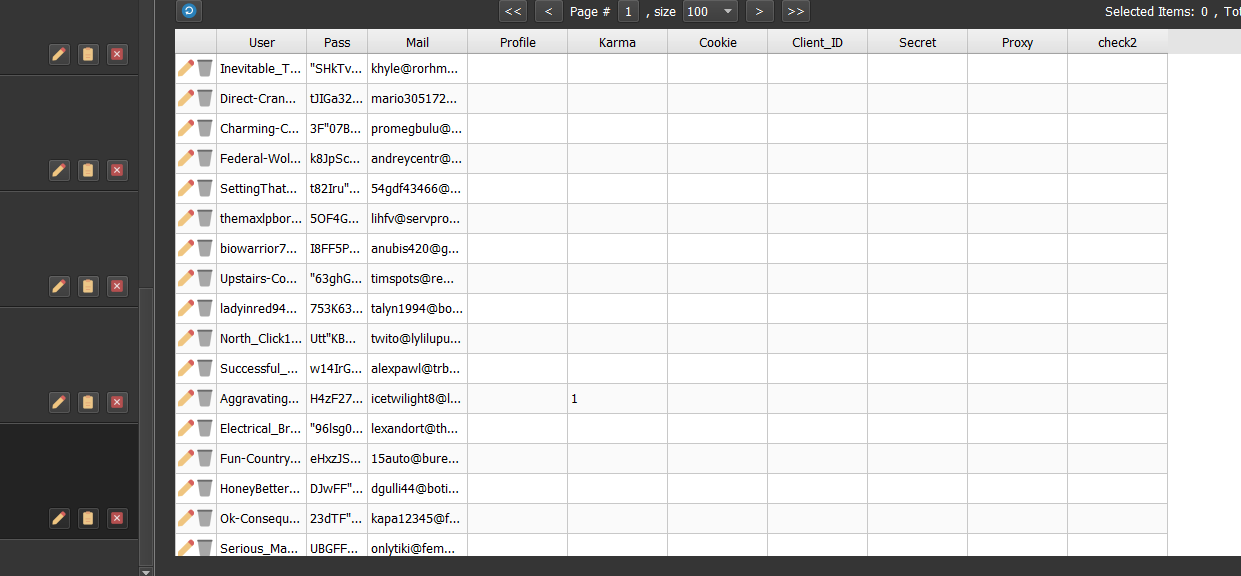Open the copy-to-clipboard icon in the first sidebar group
The image size is (1241, 576).
[x=88, y=54]
